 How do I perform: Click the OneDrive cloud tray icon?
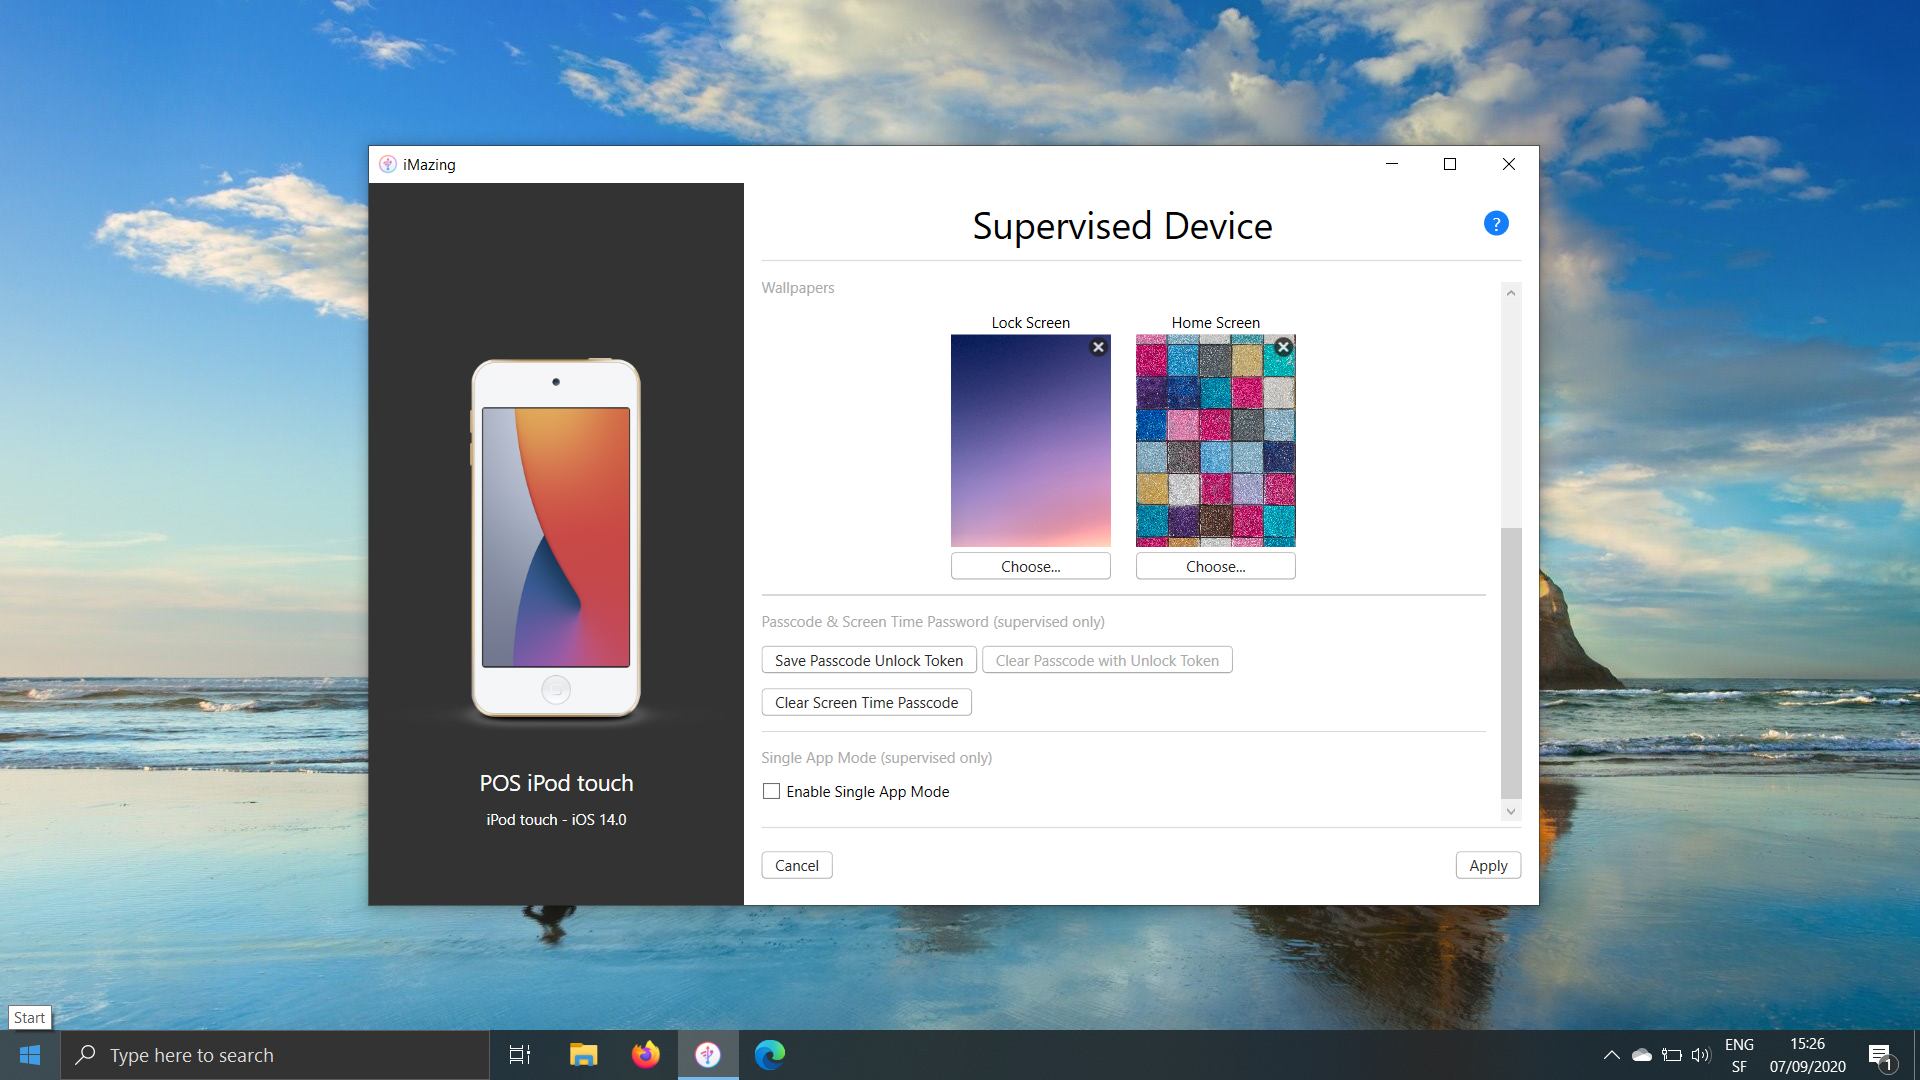pyautogui.click(x=1641, y=1055)
